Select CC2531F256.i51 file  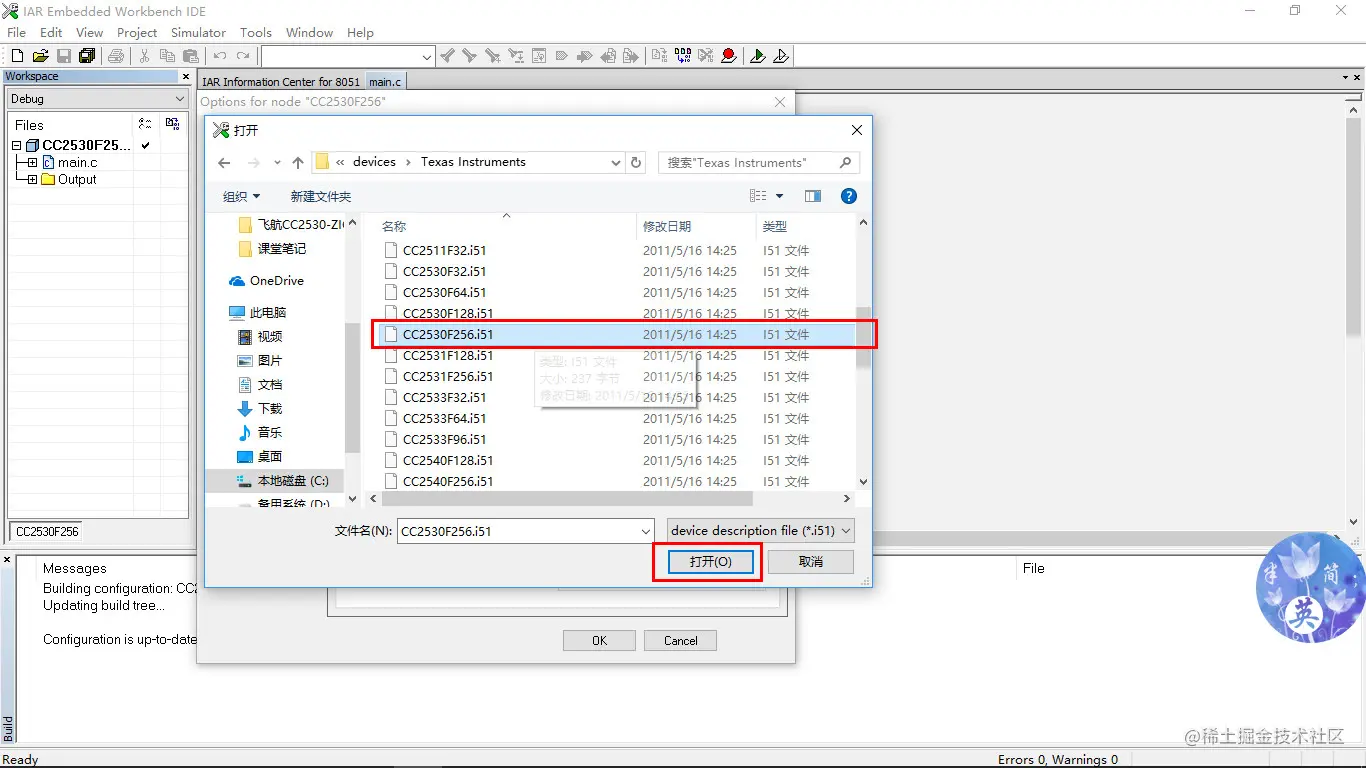pos(448,376)
